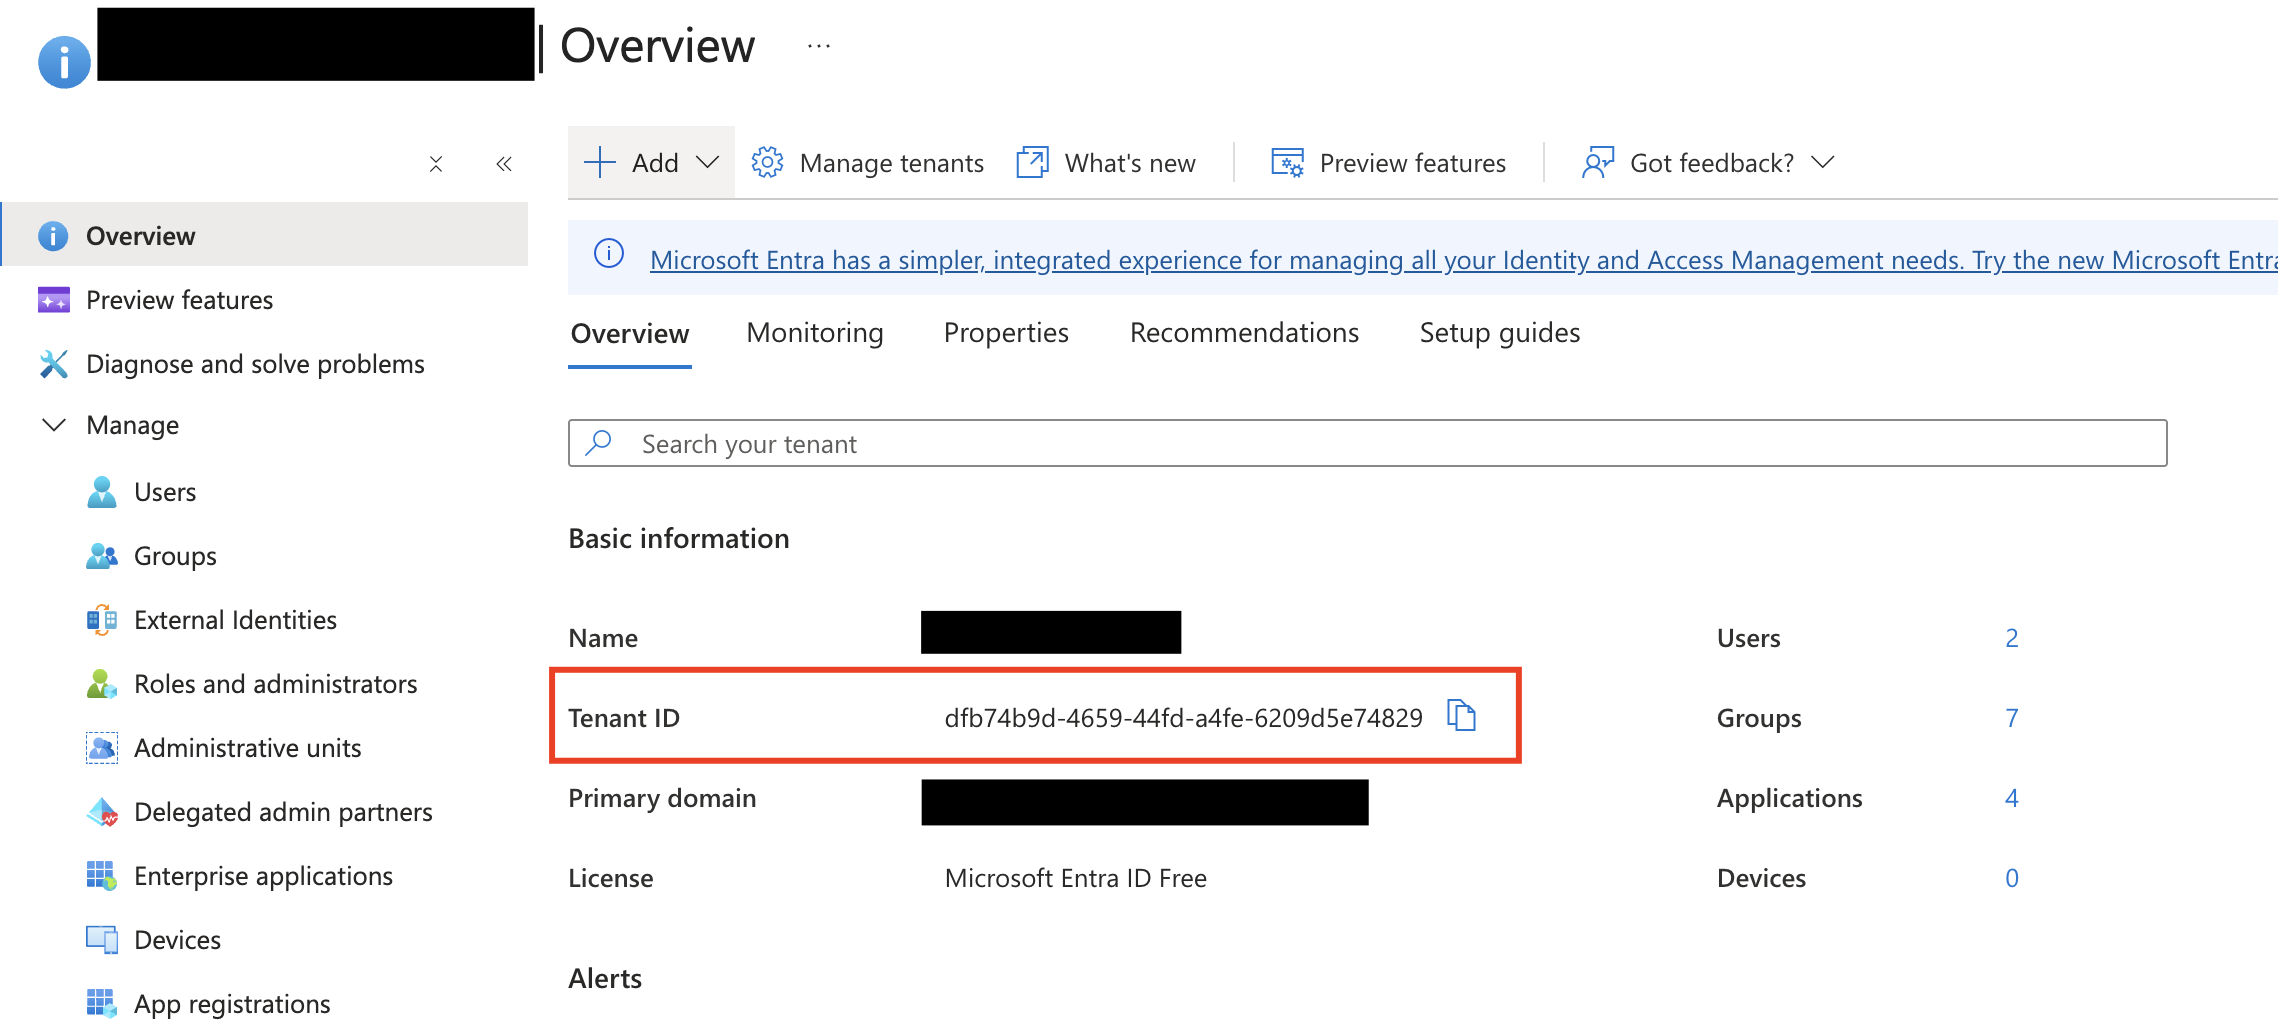Open Devices in the sidebar
The width and height of the screenshot is (2278, 1030).
tap(177, 940)
